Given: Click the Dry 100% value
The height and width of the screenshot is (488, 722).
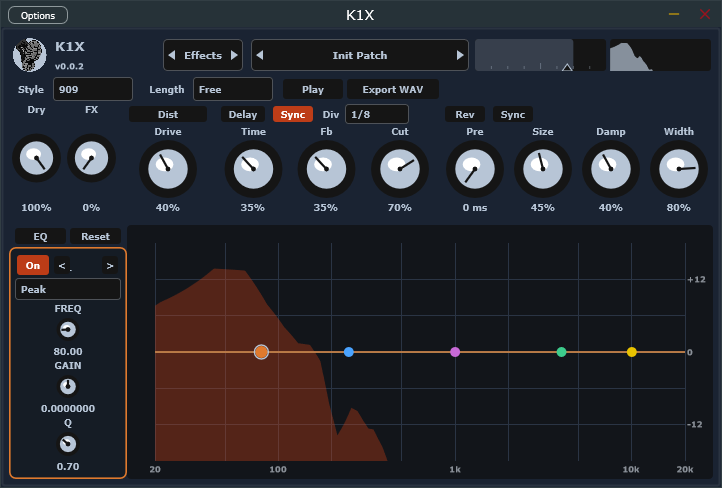Looking at the screenshot, I should [x=36, y=208].
